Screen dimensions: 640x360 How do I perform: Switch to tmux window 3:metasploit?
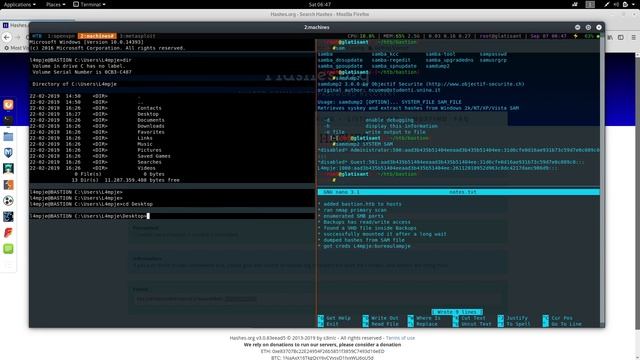click(x=138, y=36)
